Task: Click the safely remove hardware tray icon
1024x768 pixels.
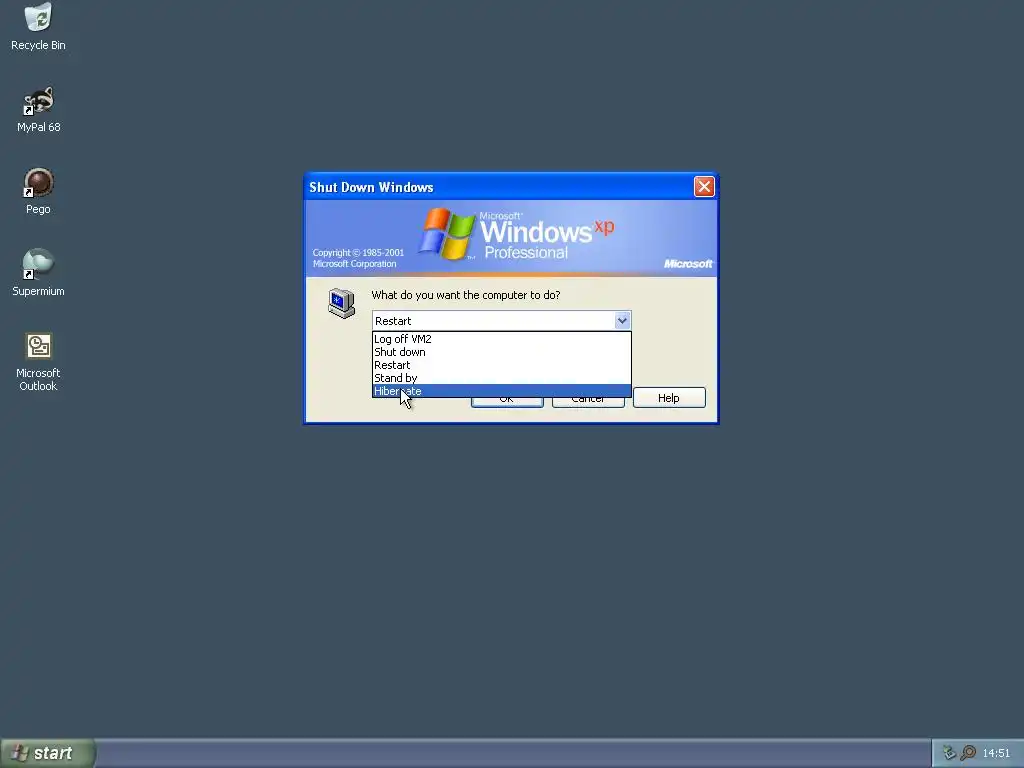Action: coord(950,753)
